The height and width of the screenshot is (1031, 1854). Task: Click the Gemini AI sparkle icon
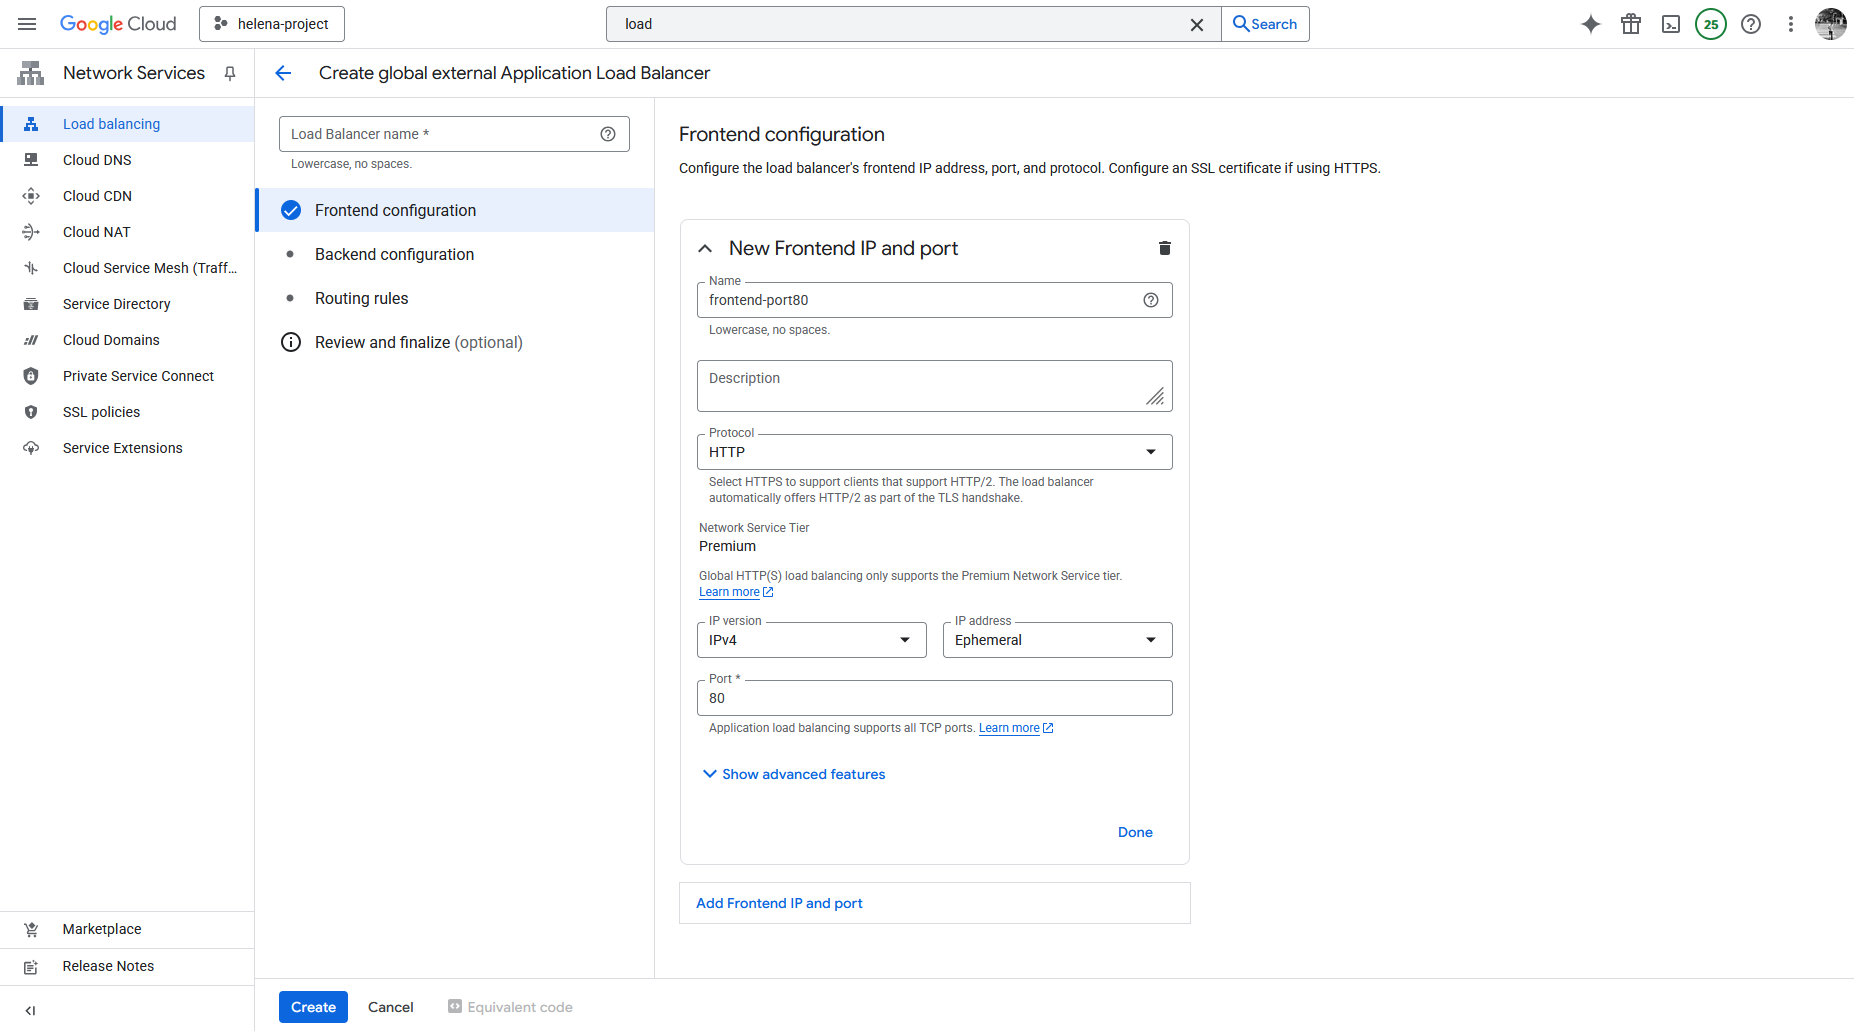point(1590,24)
